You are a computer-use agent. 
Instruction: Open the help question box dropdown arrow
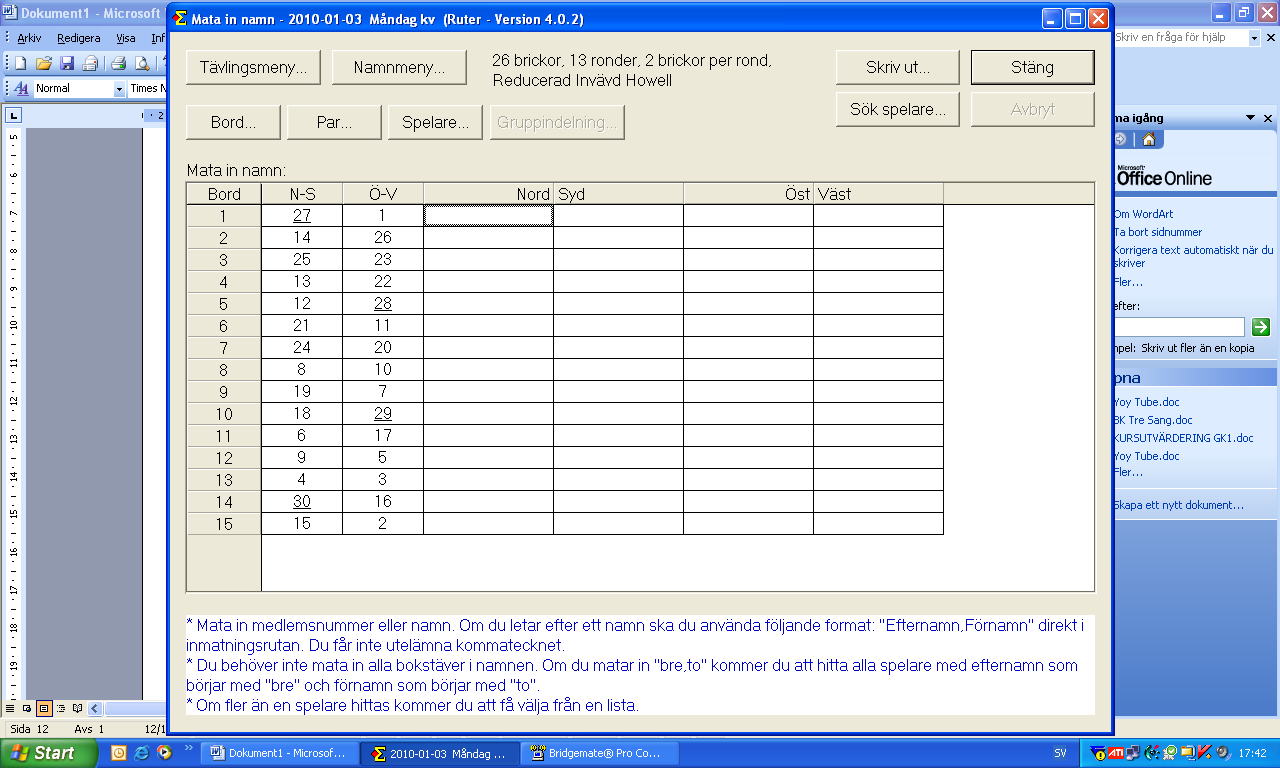[x=1254, y=37]
